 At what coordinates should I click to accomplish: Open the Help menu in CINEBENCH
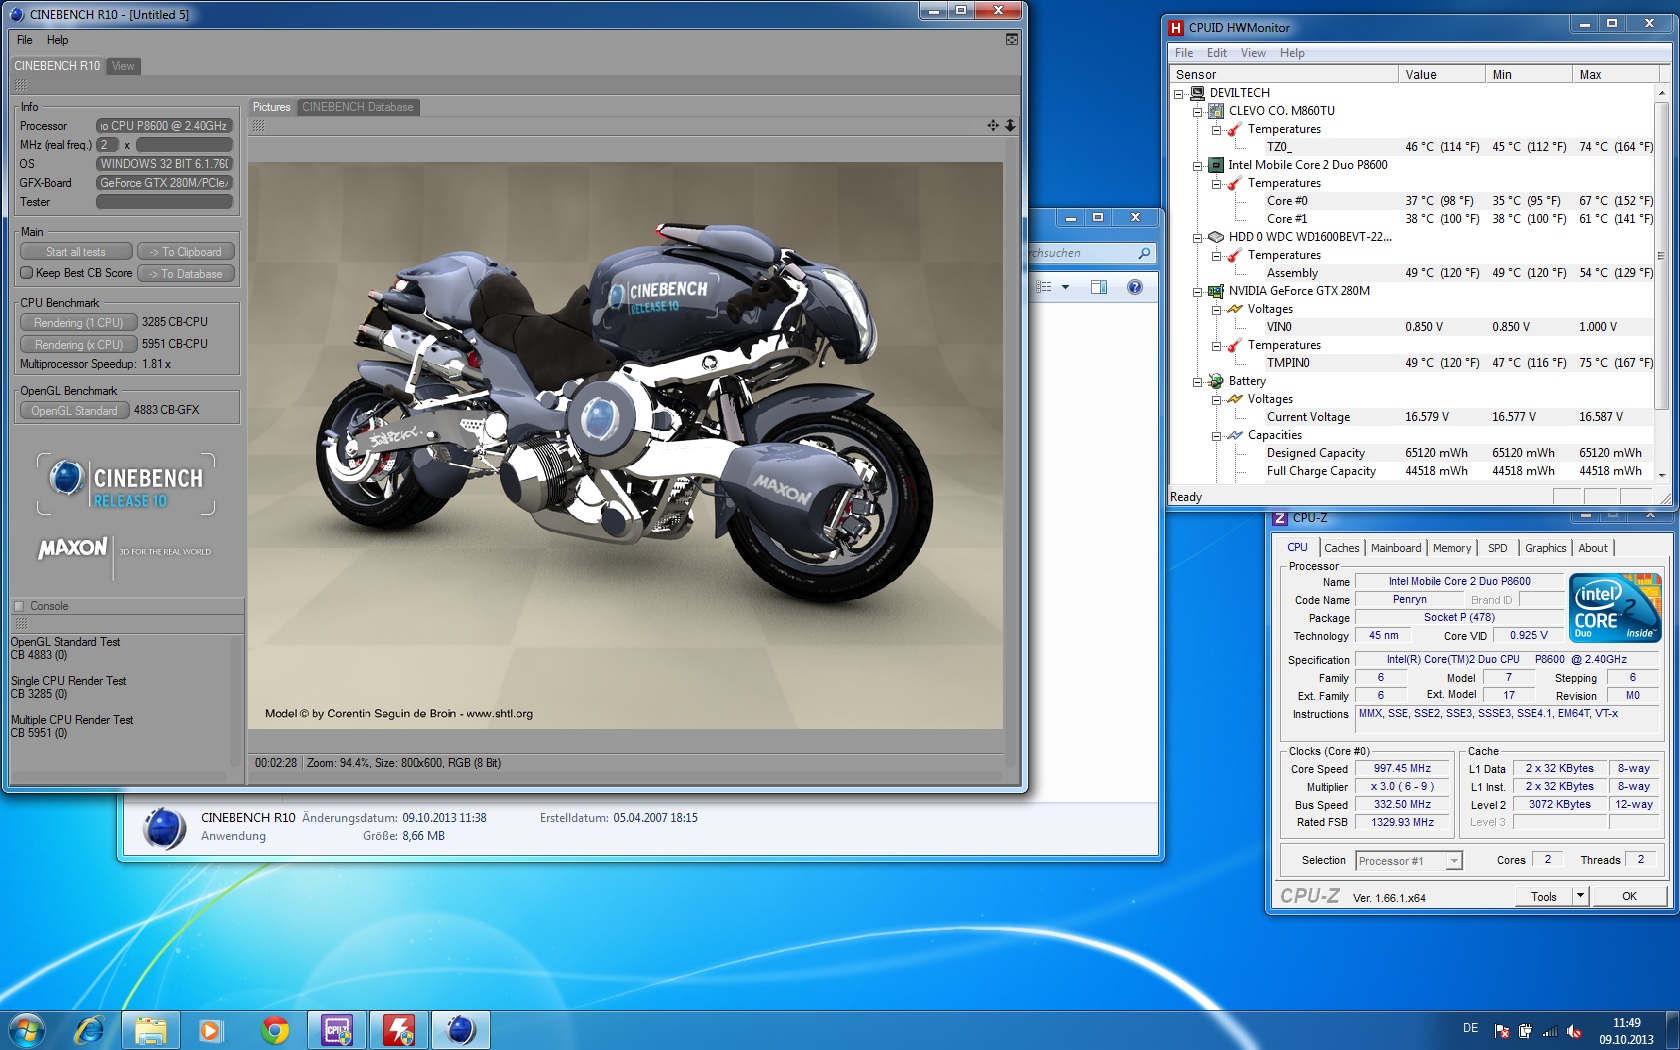pos(58,40)
